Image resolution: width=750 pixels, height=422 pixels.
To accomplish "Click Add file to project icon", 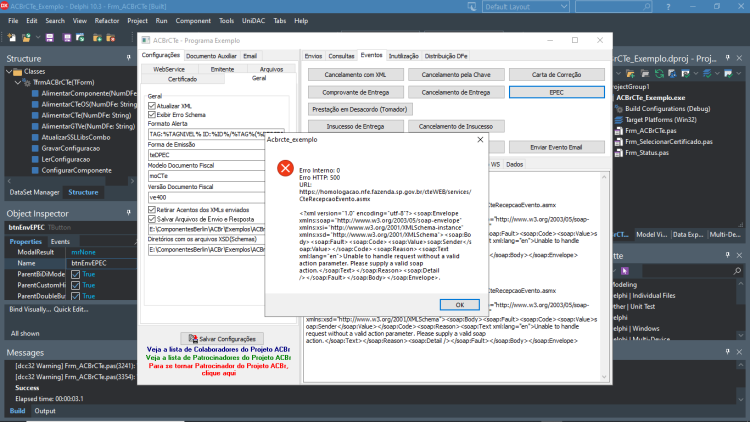I will coord(97,37).
